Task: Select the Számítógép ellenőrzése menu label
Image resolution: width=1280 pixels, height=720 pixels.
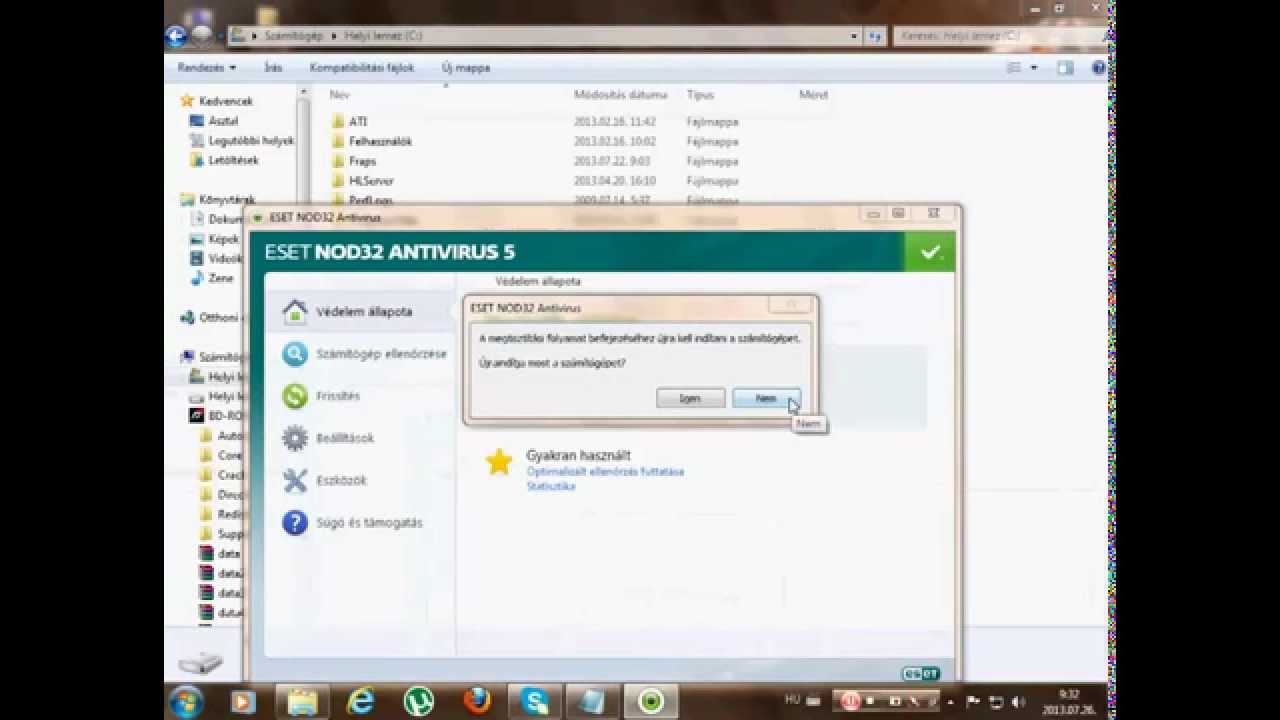Action: 381,354
